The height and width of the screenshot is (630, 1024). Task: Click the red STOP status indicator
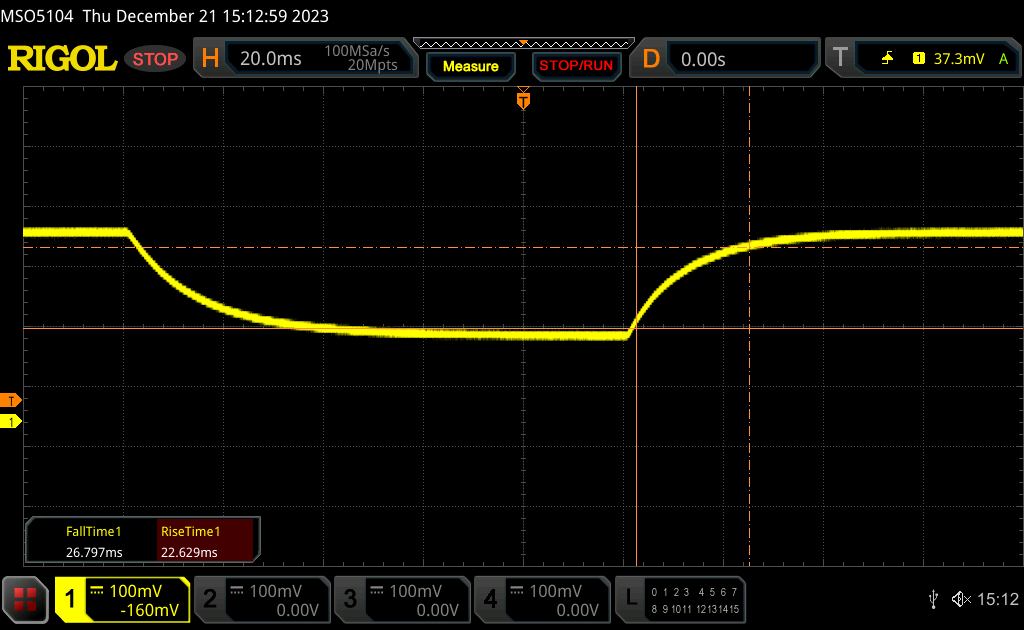(155, 59)
